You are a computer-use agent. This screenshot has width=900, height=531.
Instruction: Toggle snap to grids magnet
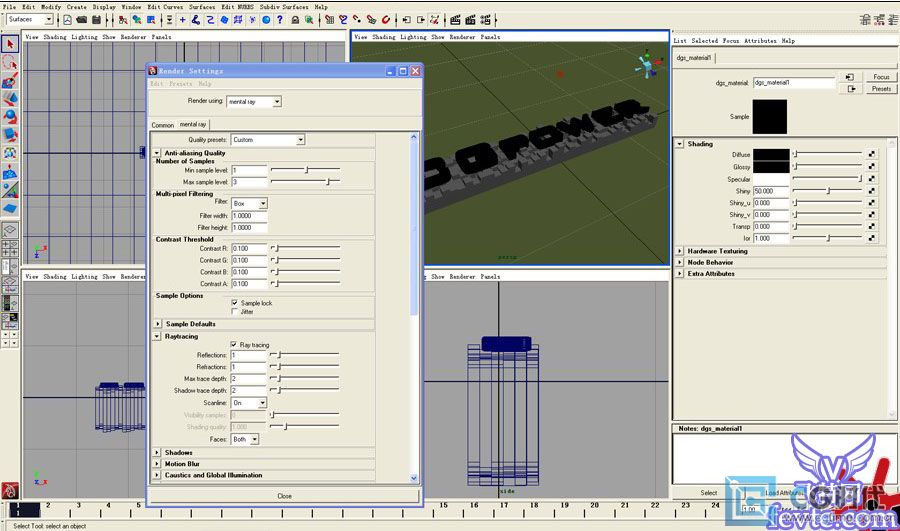click(329, 20)
